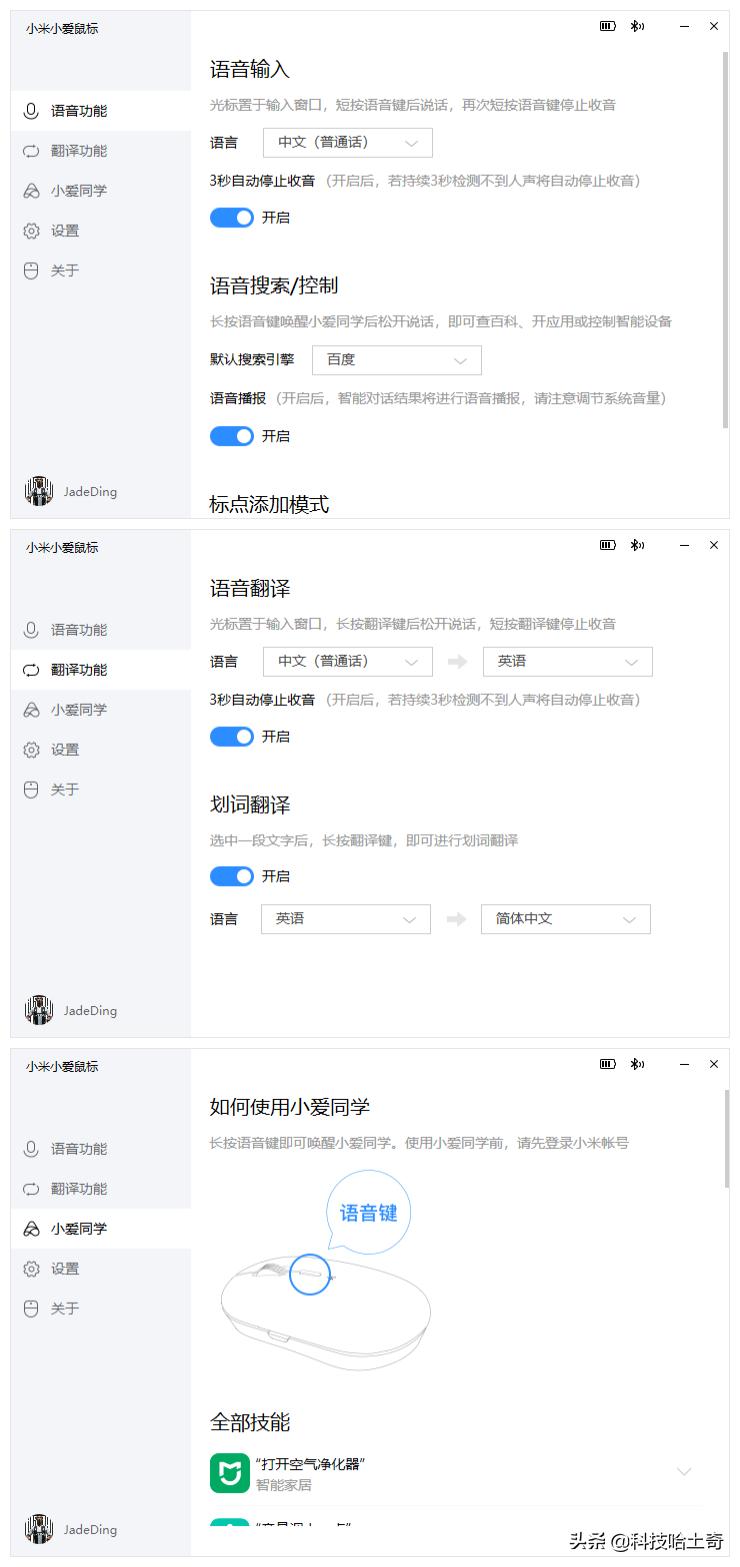Click the JadeDing avatar in the 语音输入 window

[x=39, y=491]
